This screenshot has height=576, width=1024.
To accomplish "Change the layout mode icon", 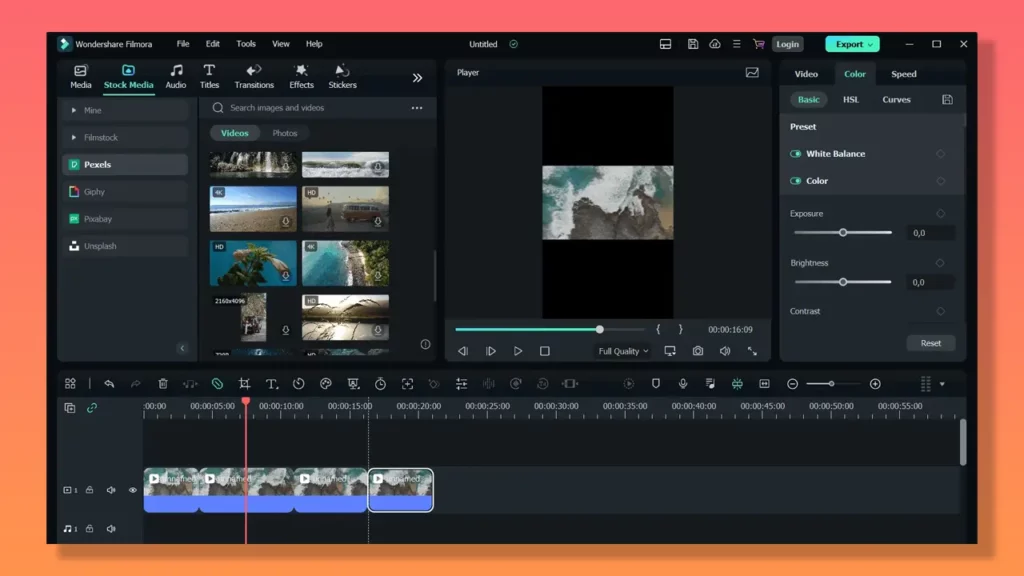I will tap(665, 44).
